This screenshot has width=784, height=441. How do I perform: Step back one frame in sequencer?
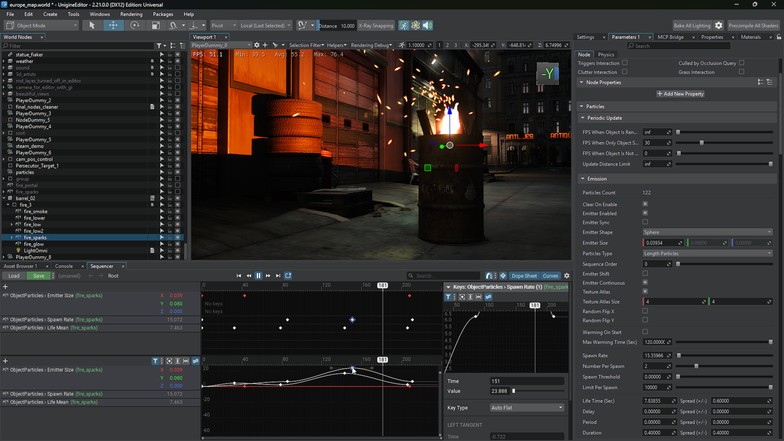(248, 276)
